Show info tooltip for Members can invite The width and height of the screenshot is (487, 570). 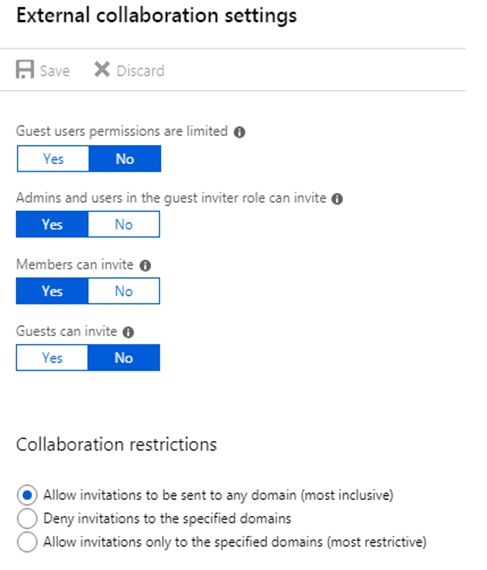(x=145, y=266)
